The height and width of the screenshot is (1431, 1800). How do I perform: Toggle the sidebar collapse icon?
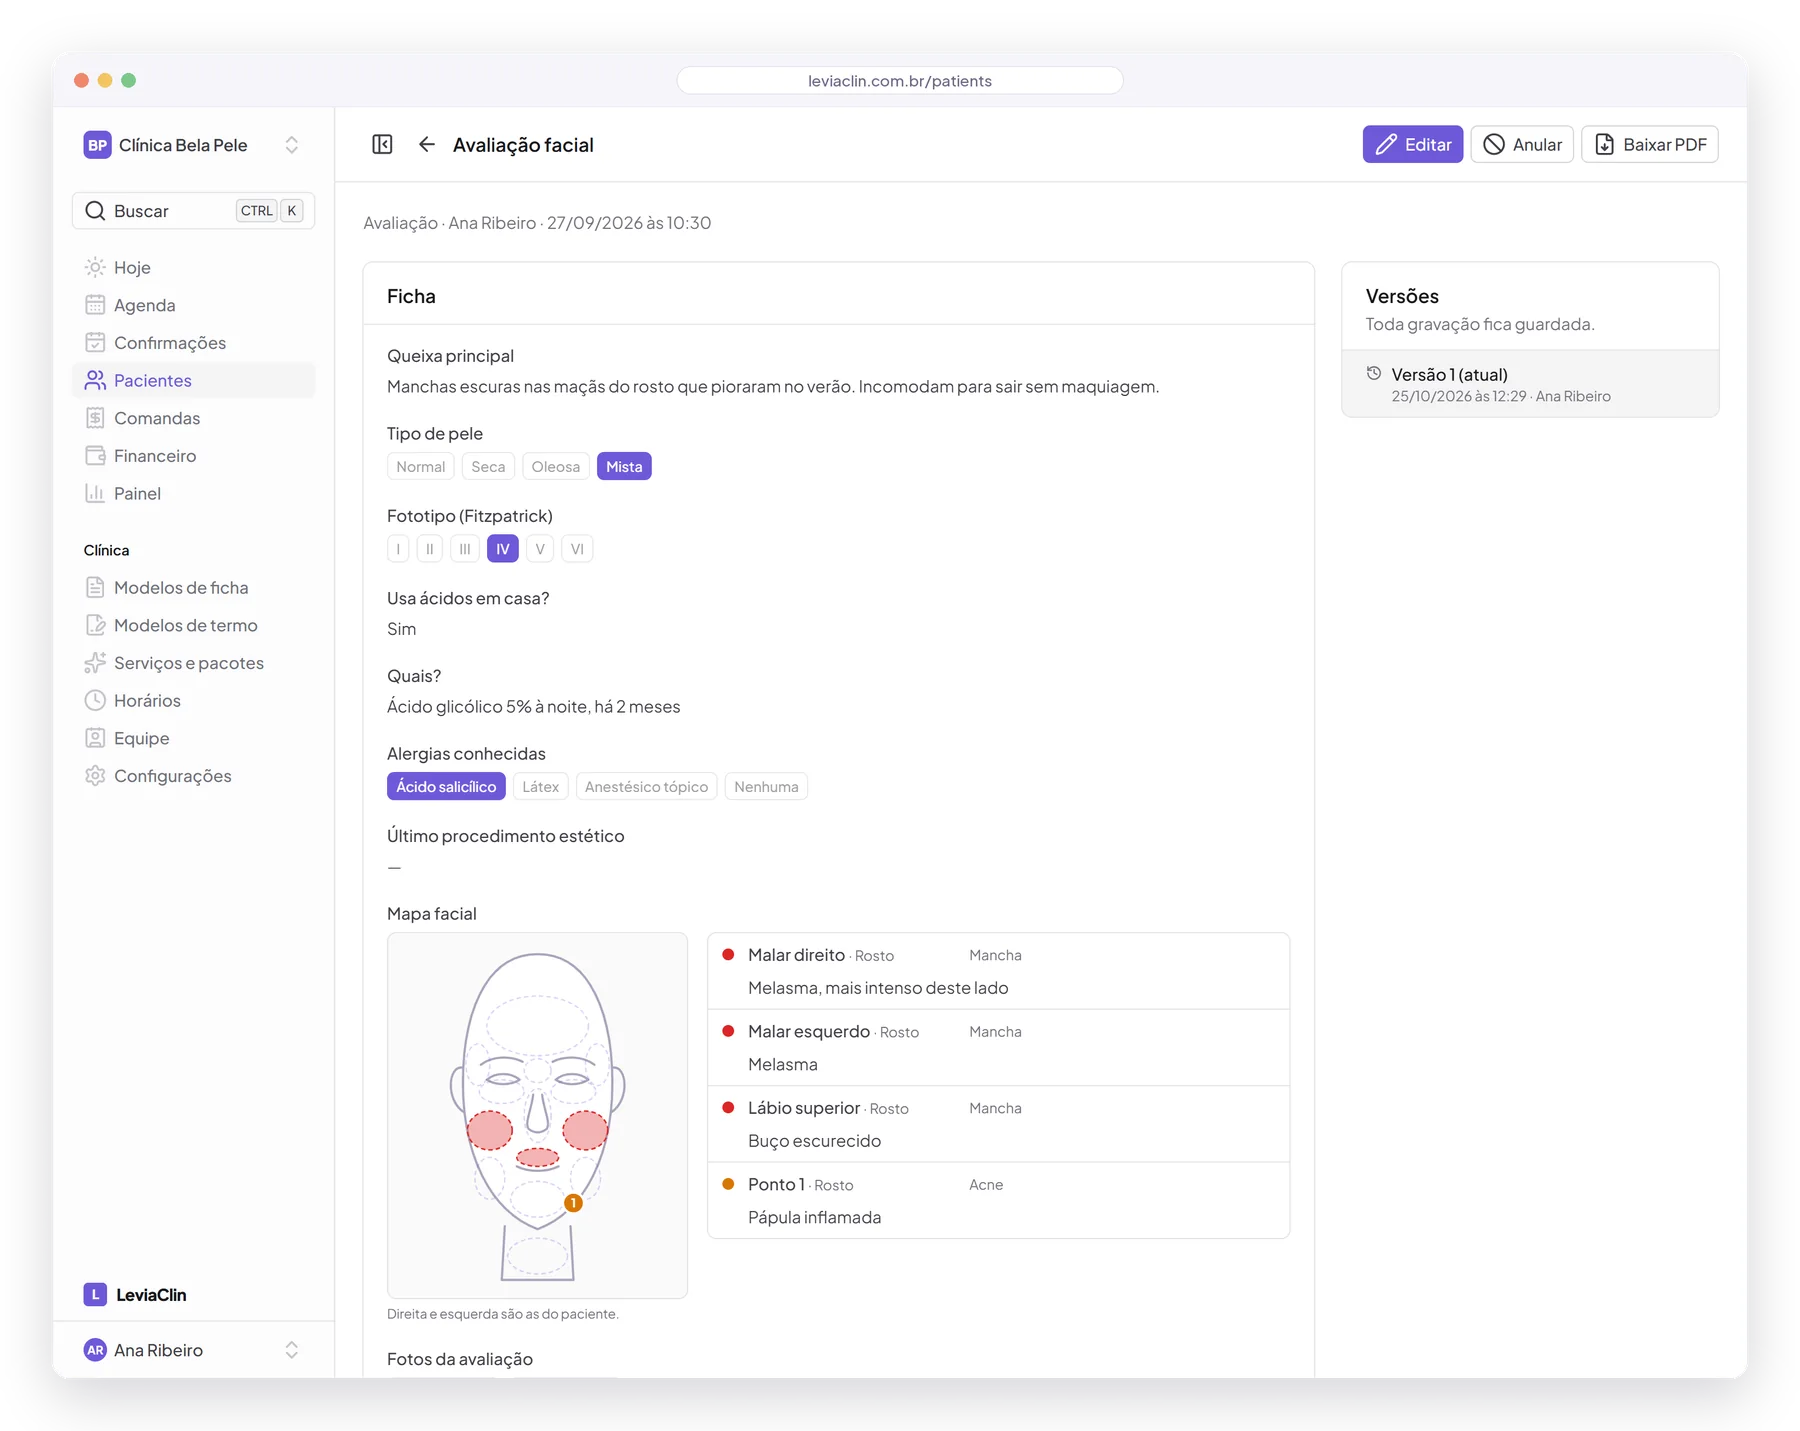[382, 145]
